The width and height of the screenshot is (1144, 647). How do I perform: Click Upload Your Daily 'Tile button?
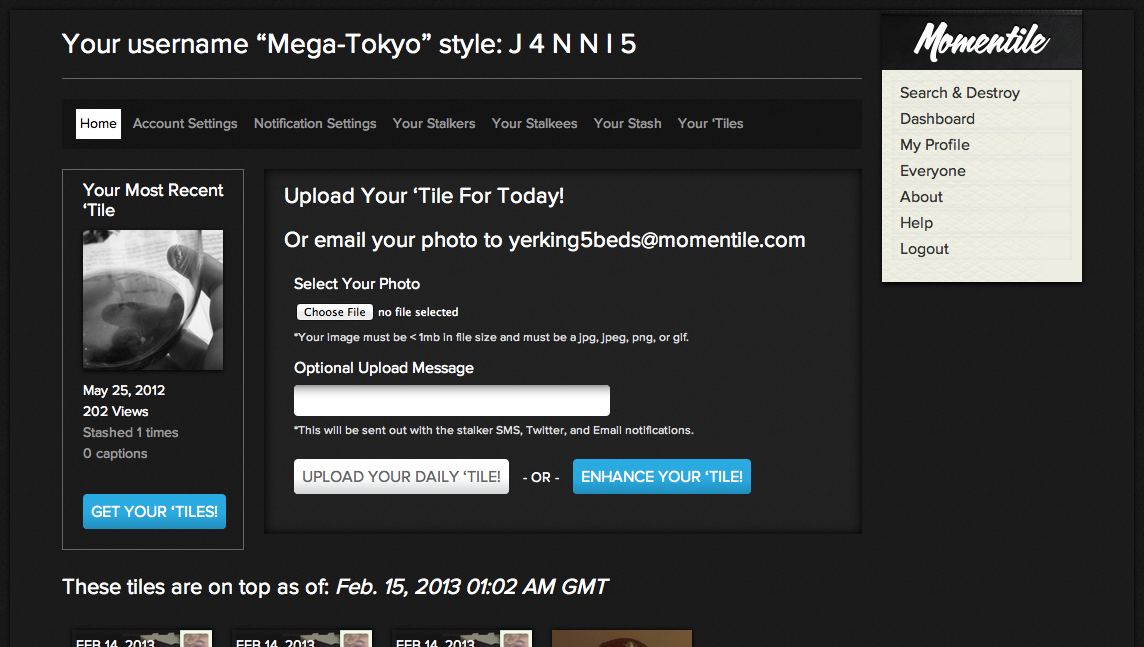[x=401, y=476]
